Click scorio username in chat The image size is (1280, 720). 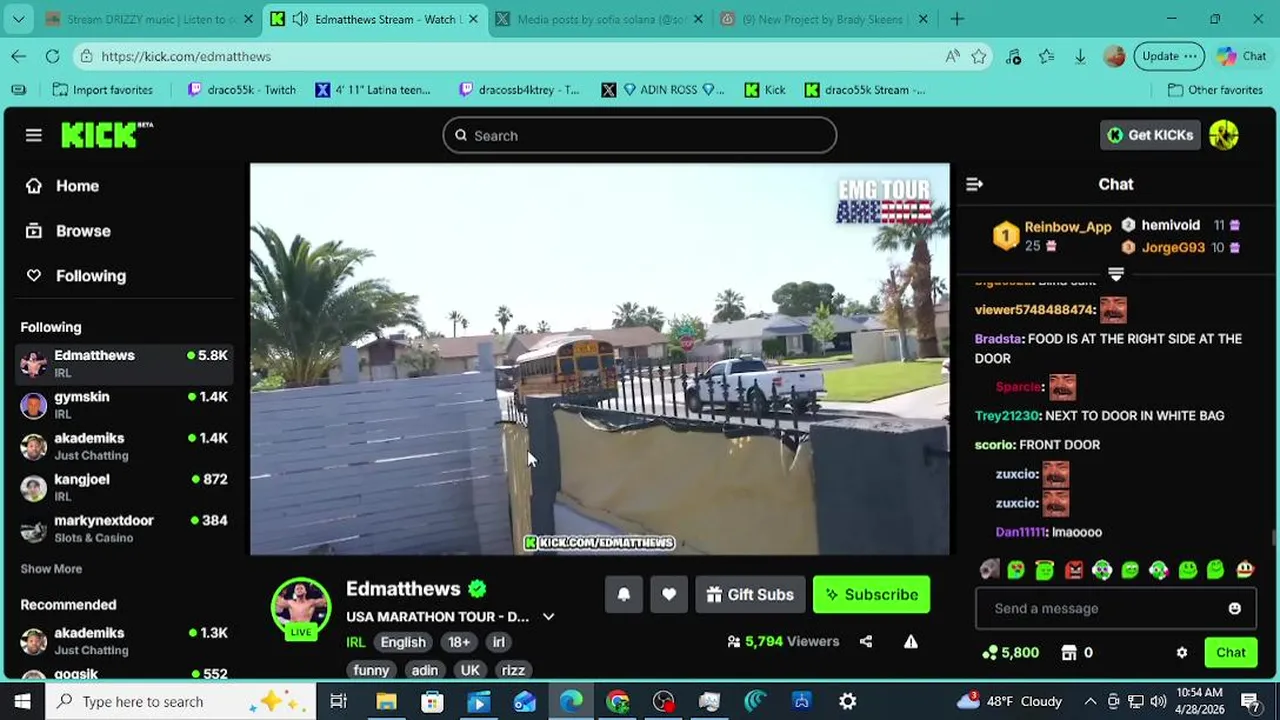click(x=994, y=445)
